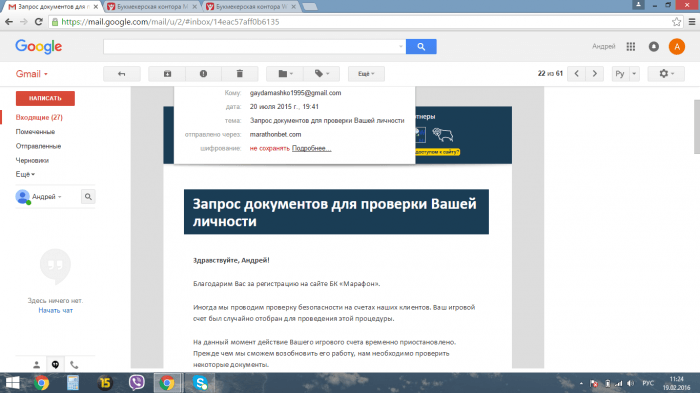This screenshot has width=700, height=393.
Task: Click the reply back arrow button
Action: pyautogui.click(x=122, y=74)
